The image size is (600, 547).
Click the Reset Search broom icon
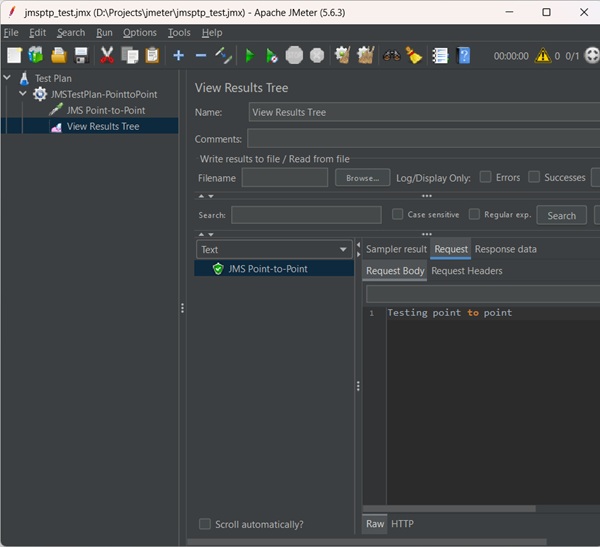(414, 56)
